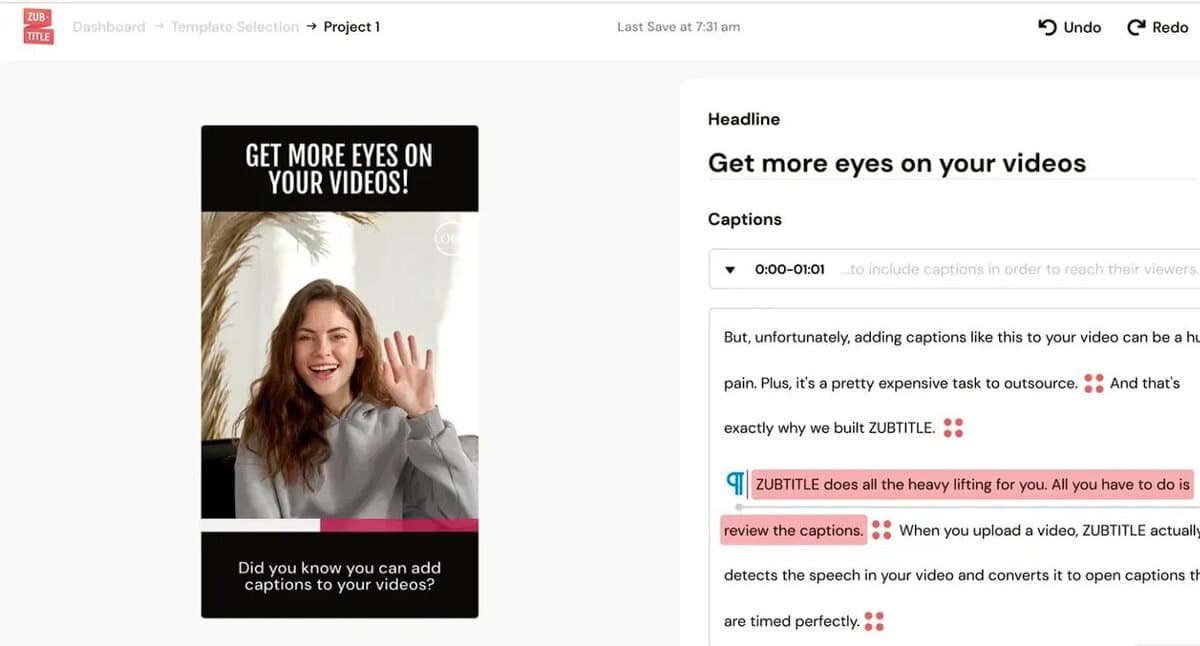Click the blue paragraph mark icon
This screenshot has width=1200, height=646.
click(x=735, y=484)
